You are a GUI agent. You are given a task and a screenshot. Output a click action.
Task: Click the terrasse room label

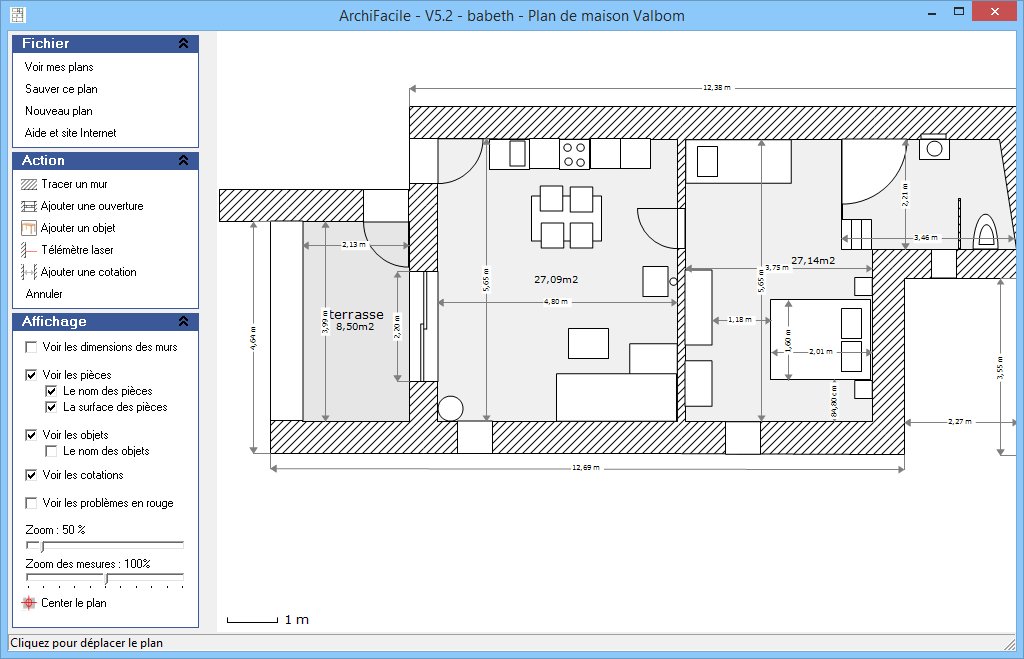(357, 314)
